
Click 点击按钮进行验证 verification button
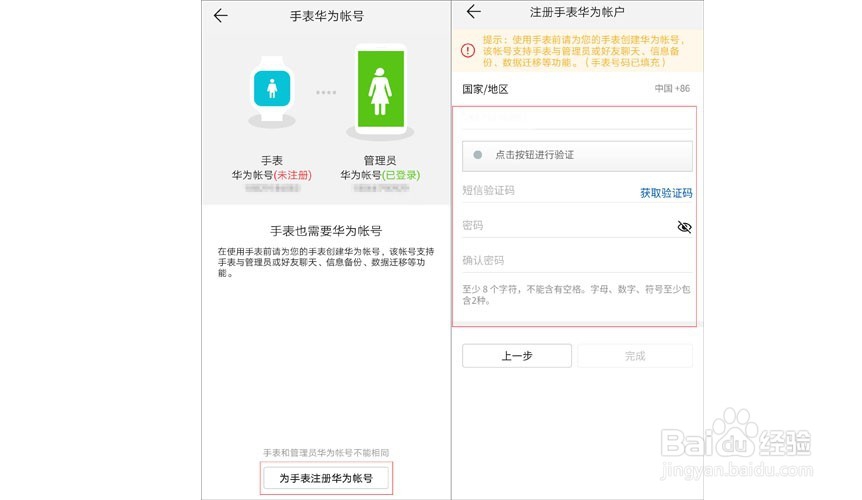(577, 155)
